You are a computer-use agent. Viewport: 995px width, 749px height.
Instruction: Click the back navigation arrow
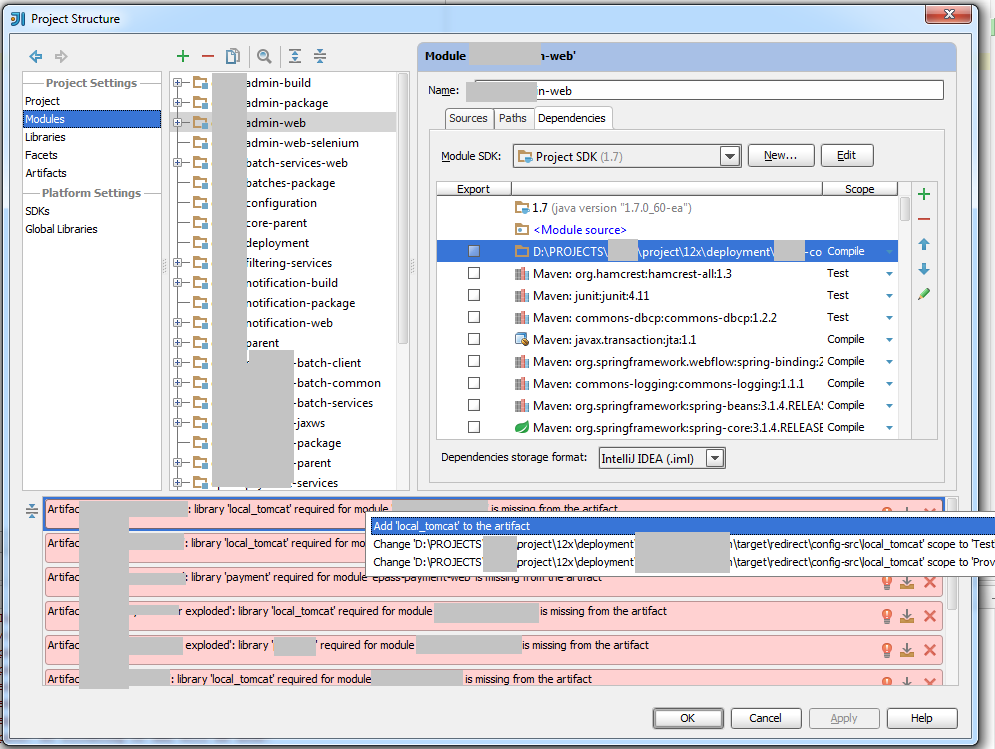pyautogui.click(x=36, y=56)
